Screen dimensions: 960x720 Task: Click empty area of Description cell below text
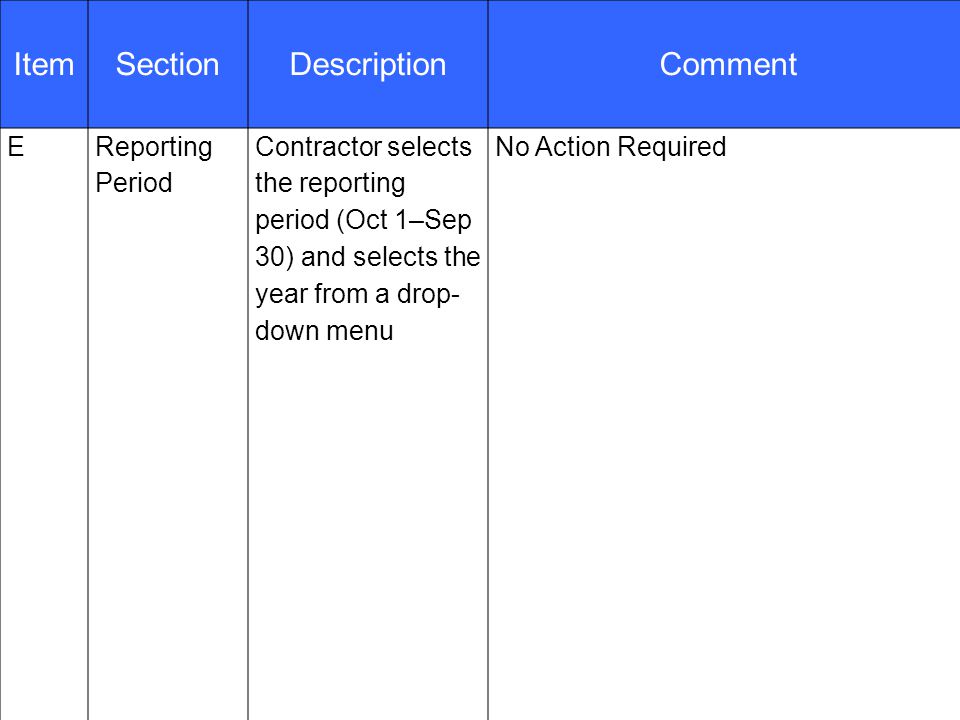[368, 533]
